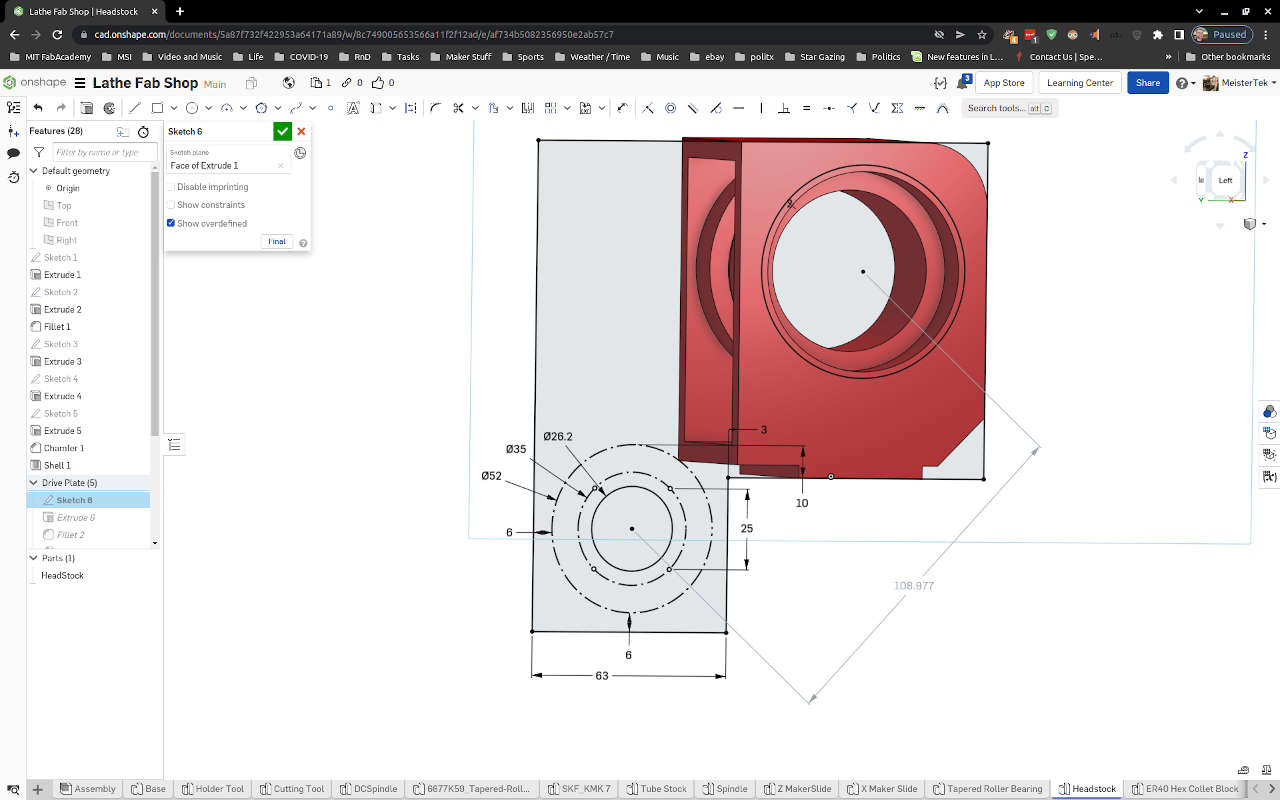
Task: Select the HeadStock part
Action: [x=62, y=576]
